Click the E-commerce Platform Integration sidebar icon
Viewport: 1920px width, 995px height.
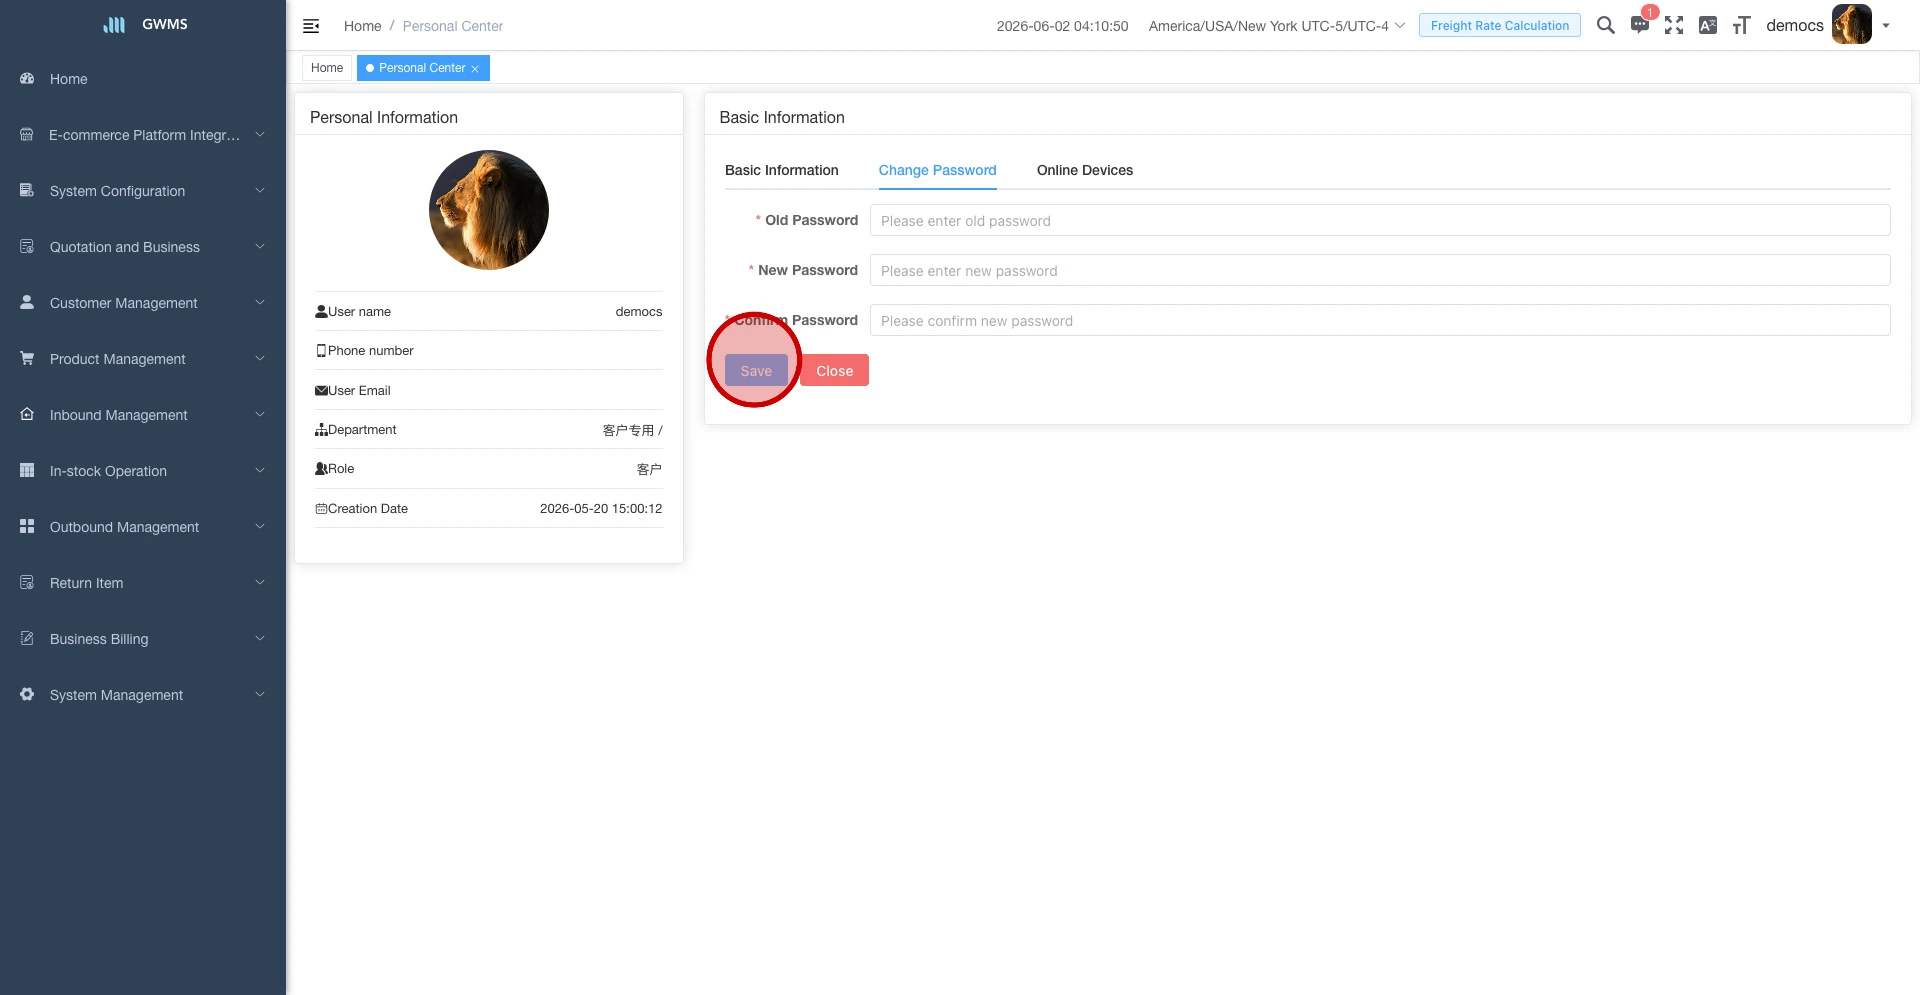coord(27,135)
